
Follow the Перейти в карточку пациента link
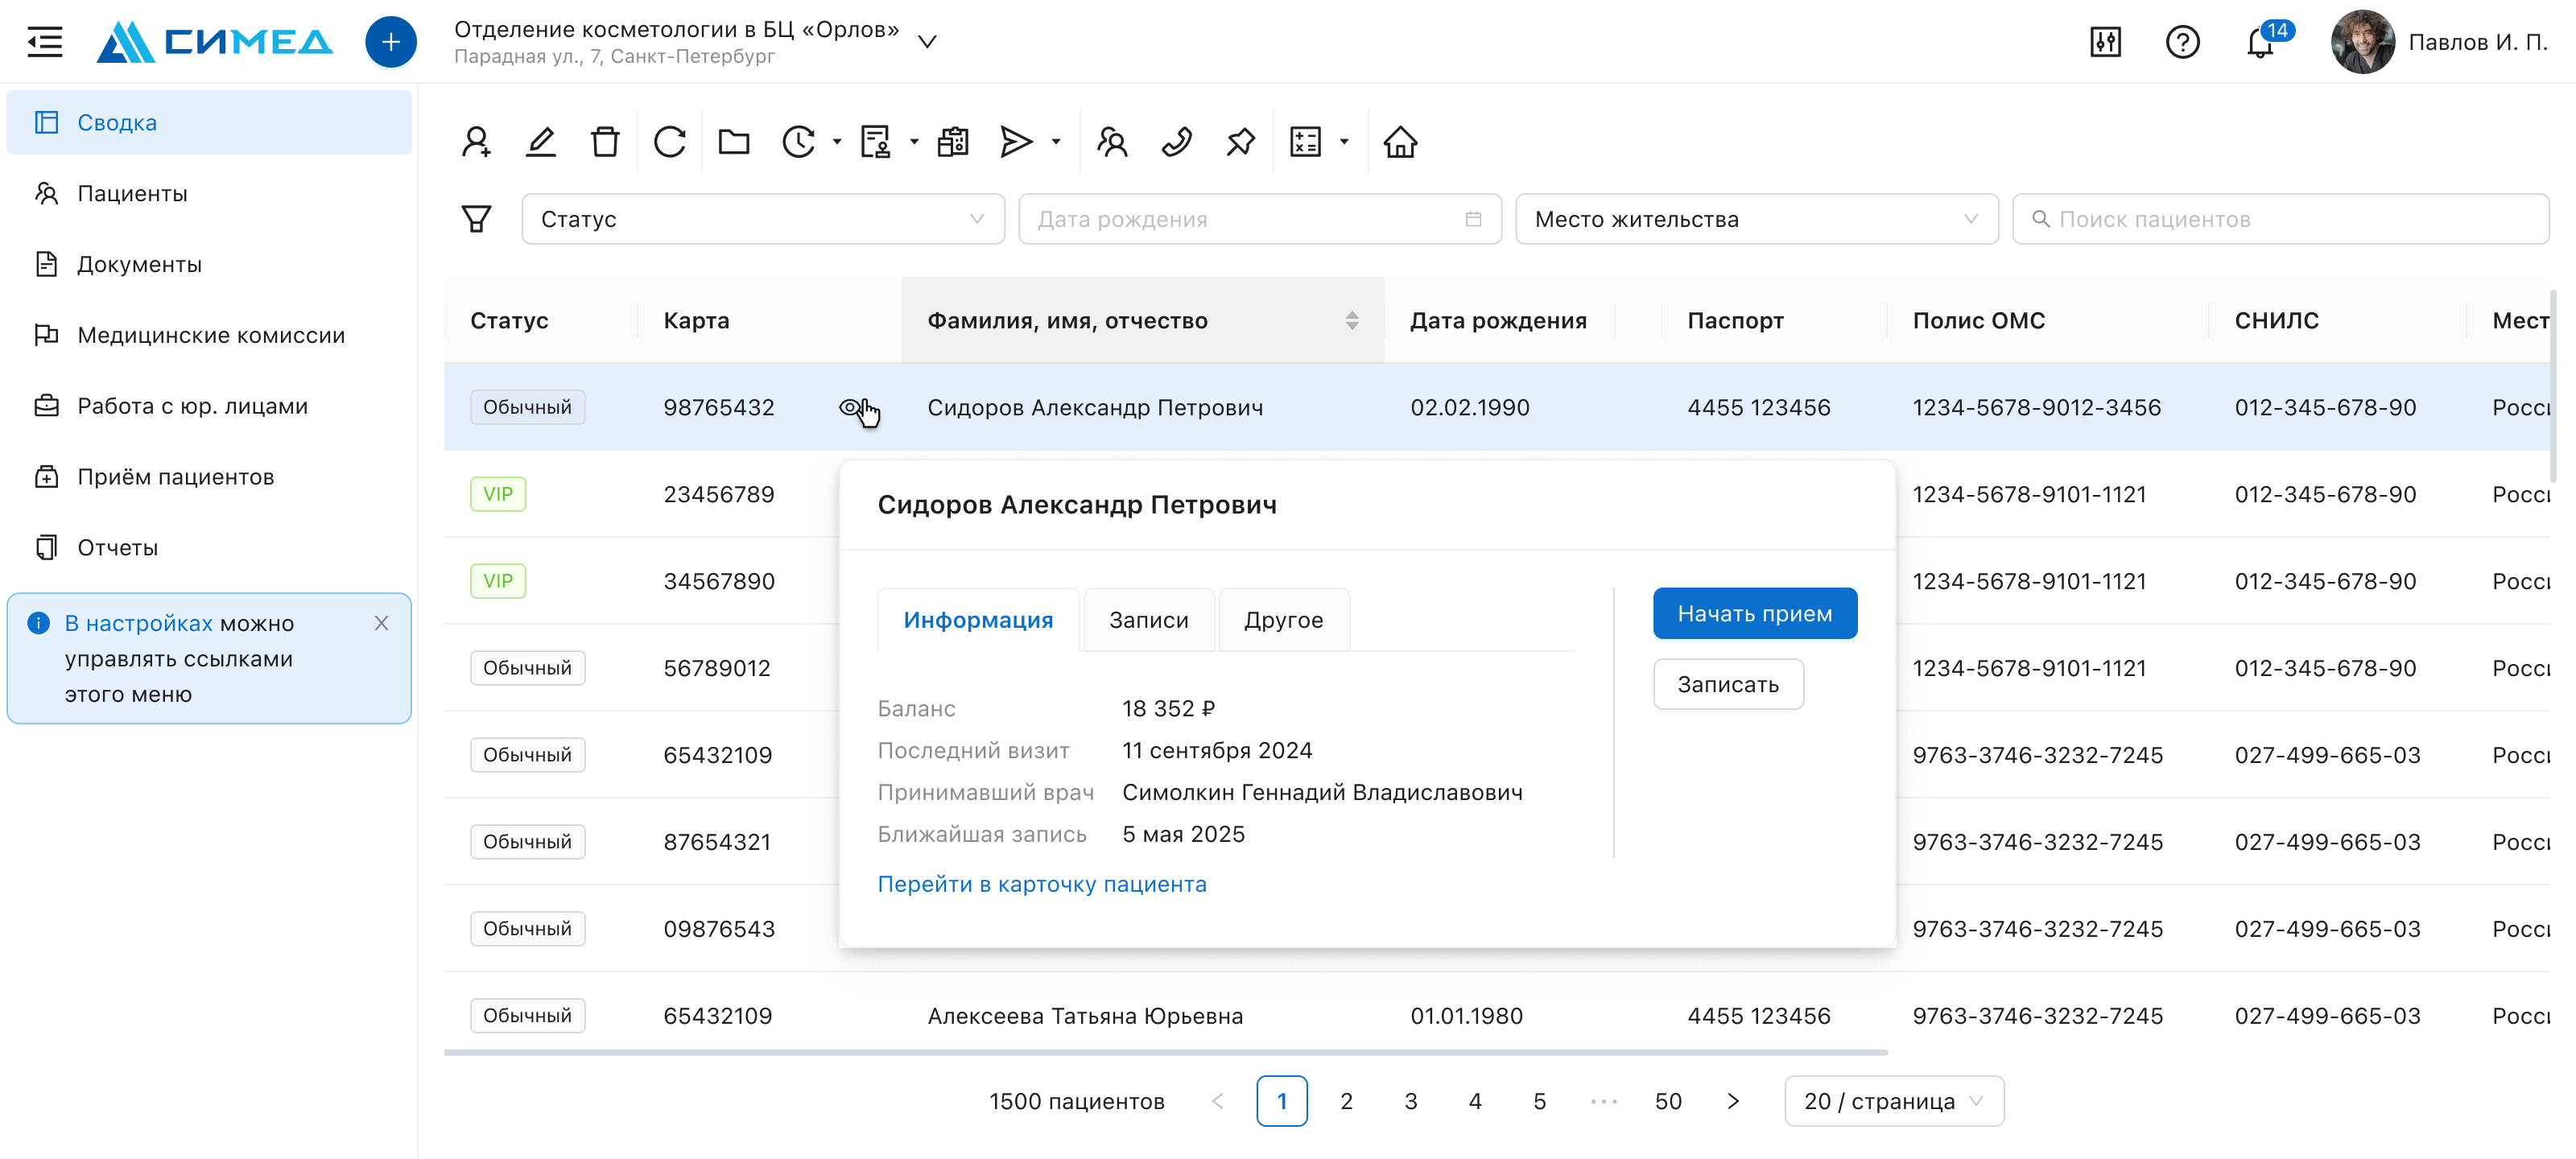[x=1042, y=884]
